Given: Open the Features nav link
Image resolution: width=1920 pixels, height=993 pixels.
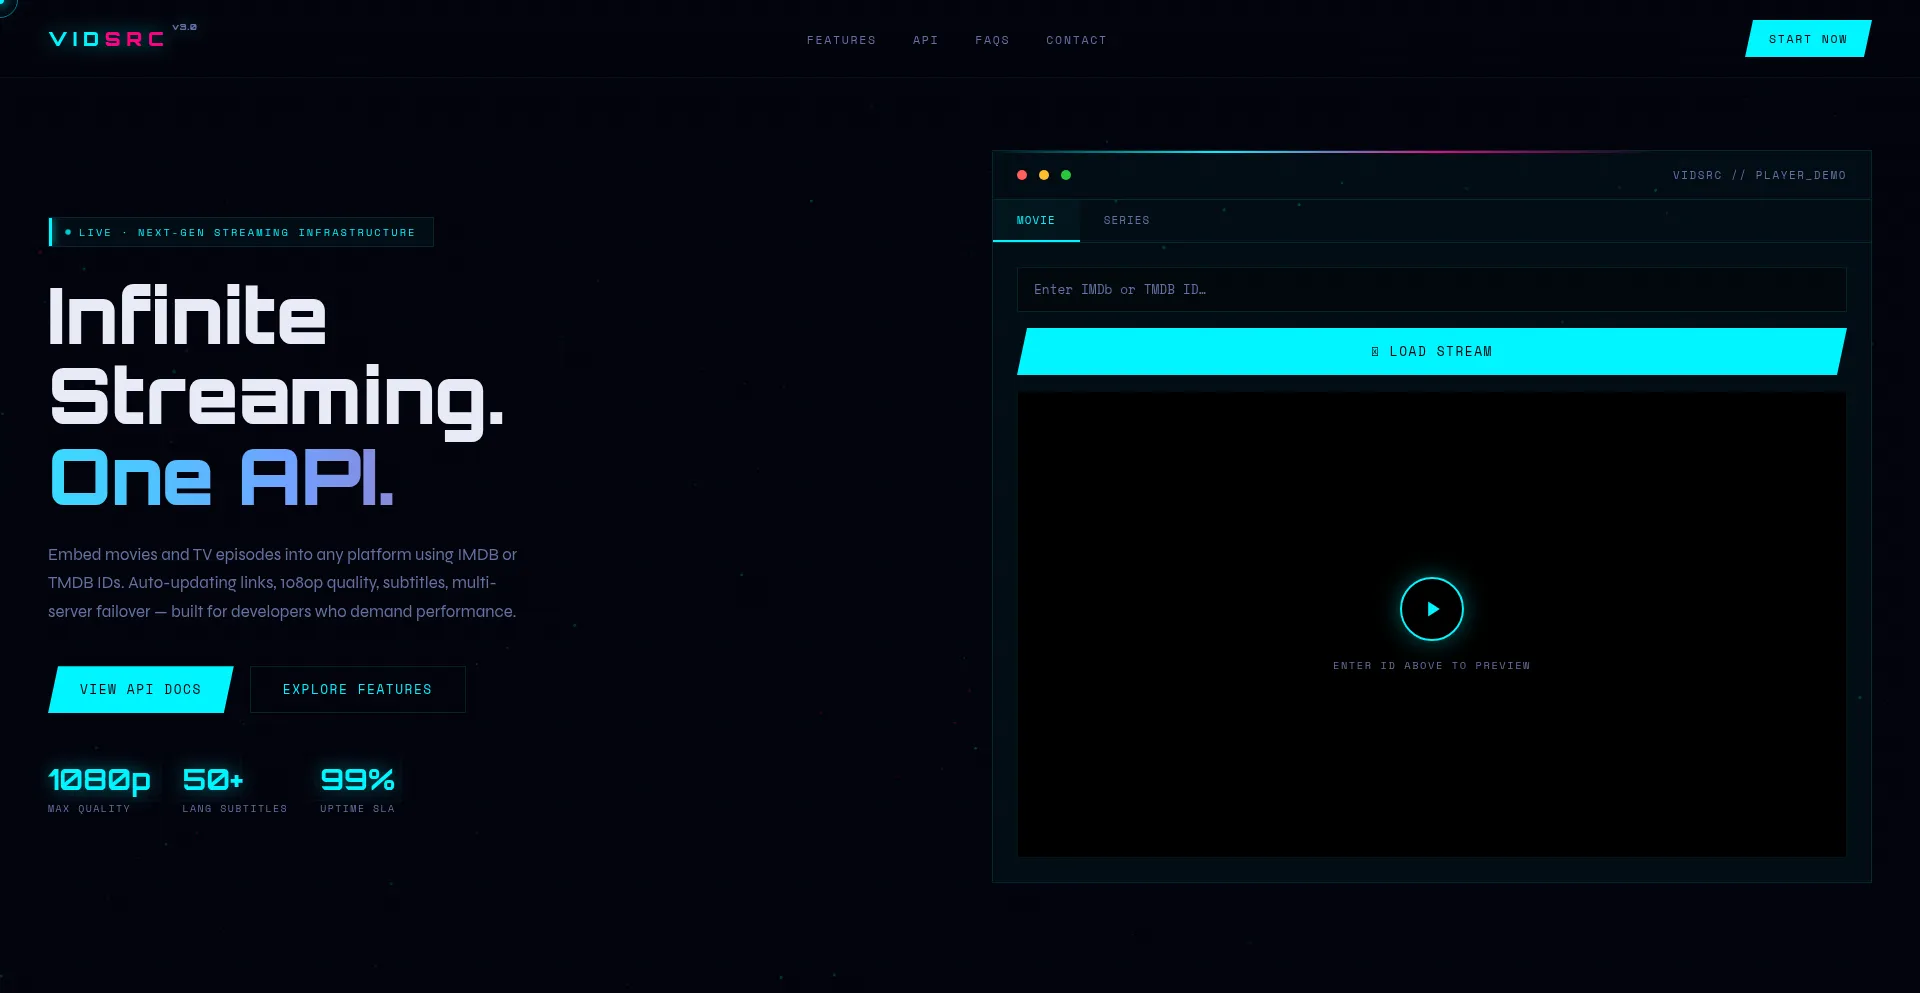Looking at the screenshot, I should (841, 40).
